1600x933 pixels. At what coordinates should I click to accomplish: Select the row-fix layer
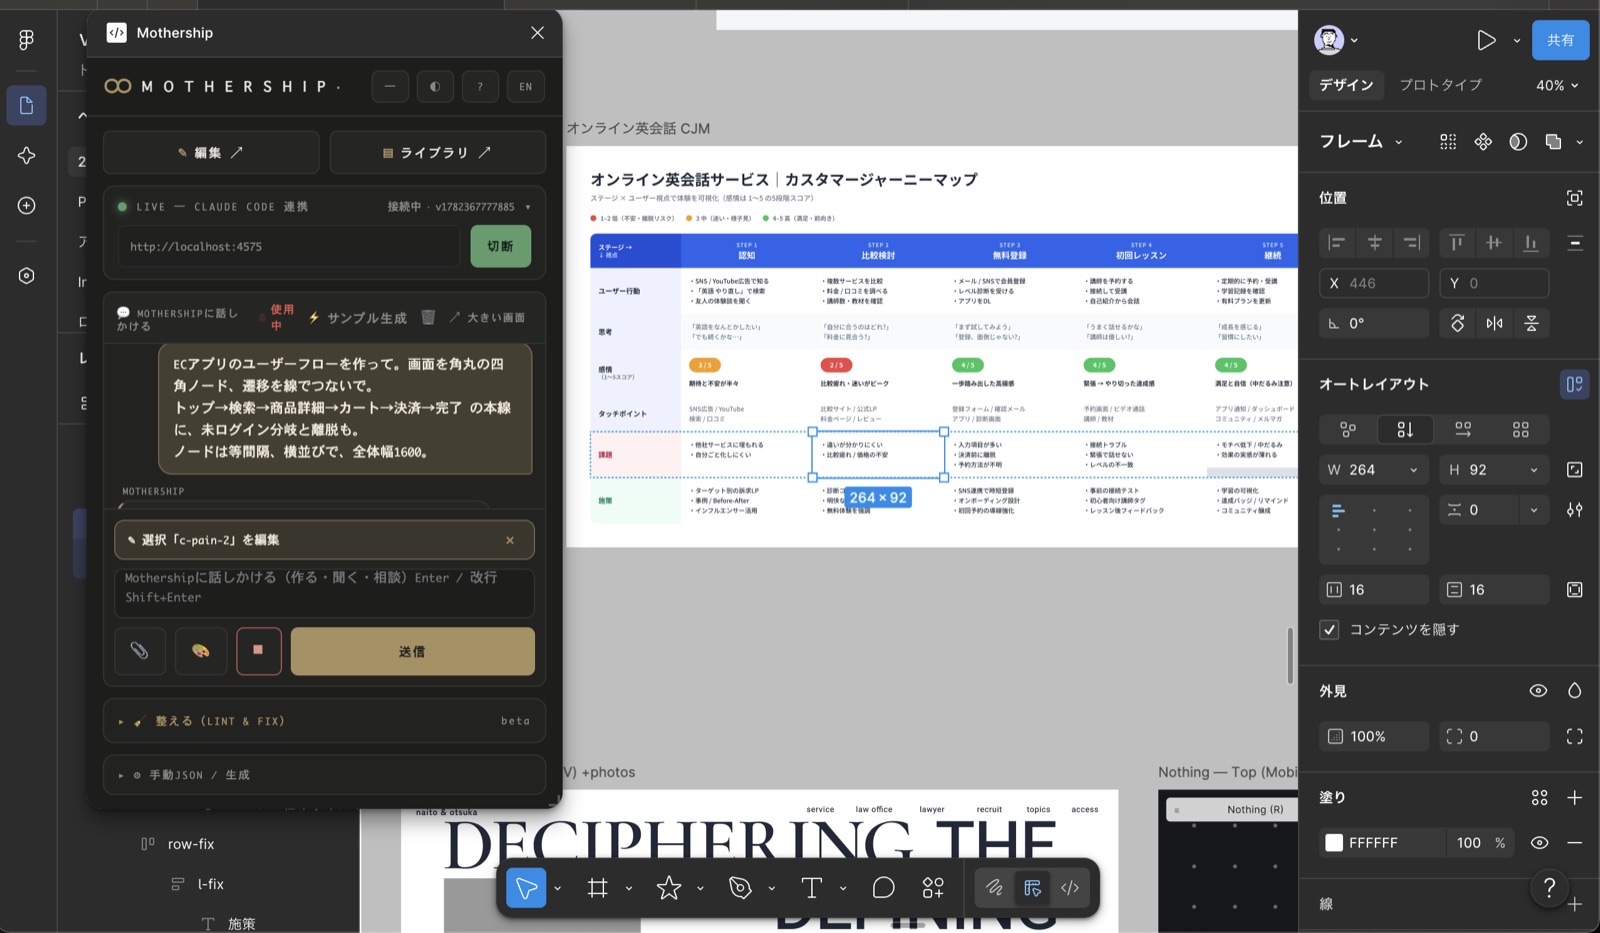191,844
